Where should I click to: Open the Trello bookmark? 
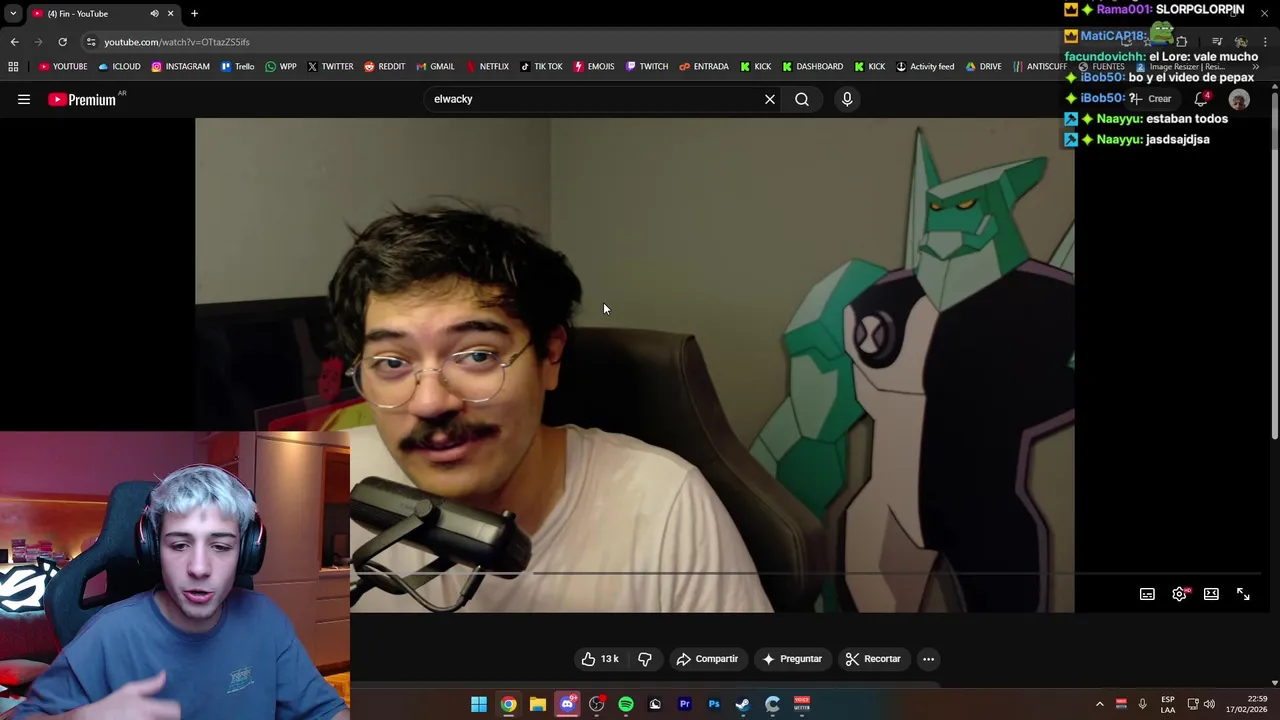[x=237, y=67]
